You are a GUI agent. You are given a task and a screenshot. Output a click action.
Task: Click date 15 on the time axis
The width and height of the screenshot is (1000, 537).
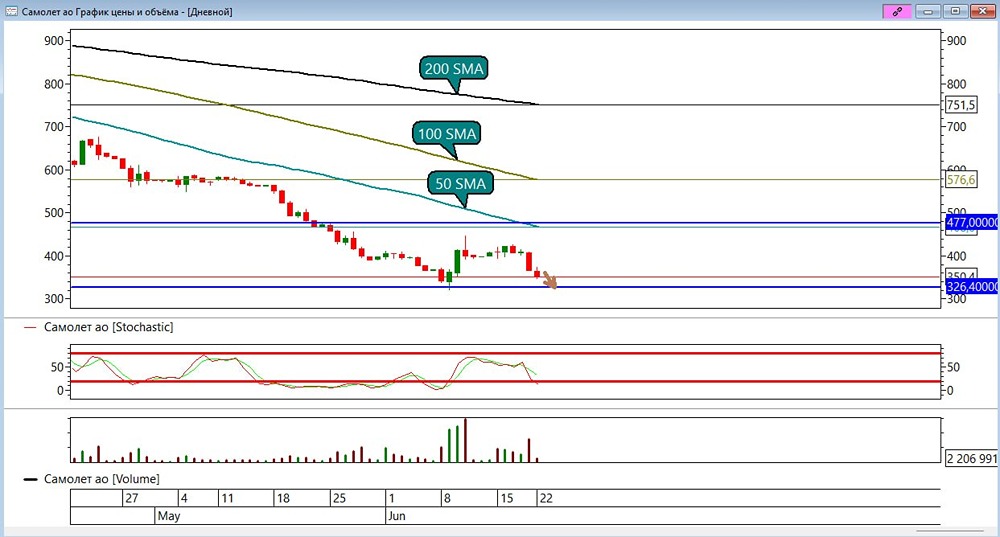click(506, 498)
